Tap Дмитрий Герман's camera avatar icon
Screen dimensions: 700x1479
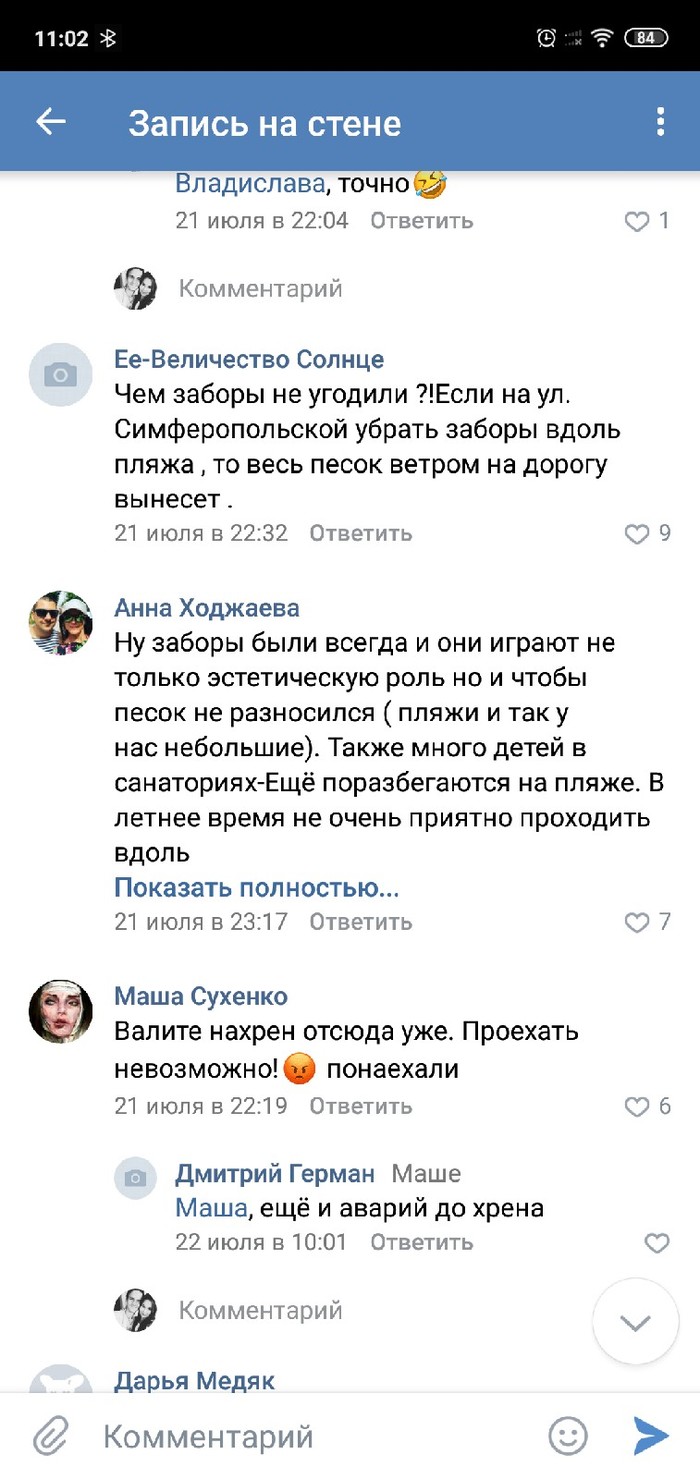coord(135,1178)
